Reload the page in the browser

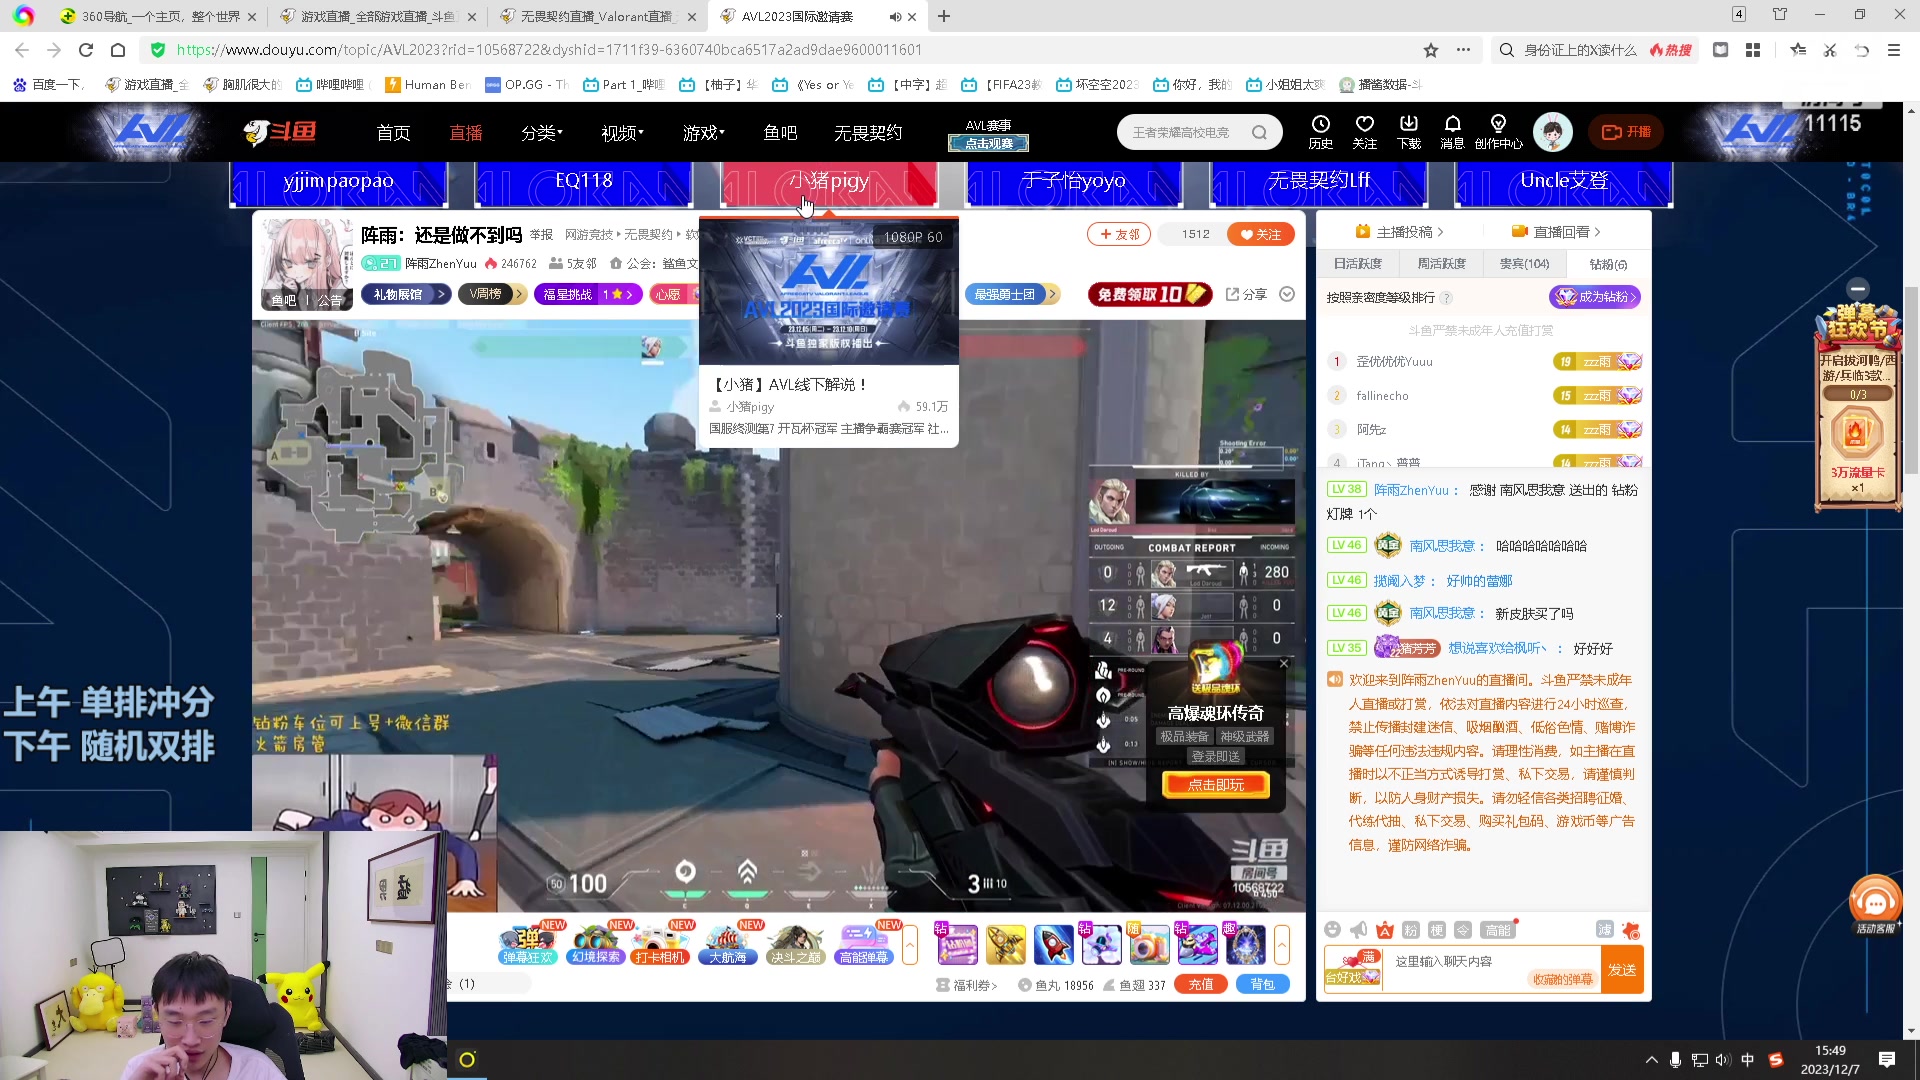click(86, 50)
